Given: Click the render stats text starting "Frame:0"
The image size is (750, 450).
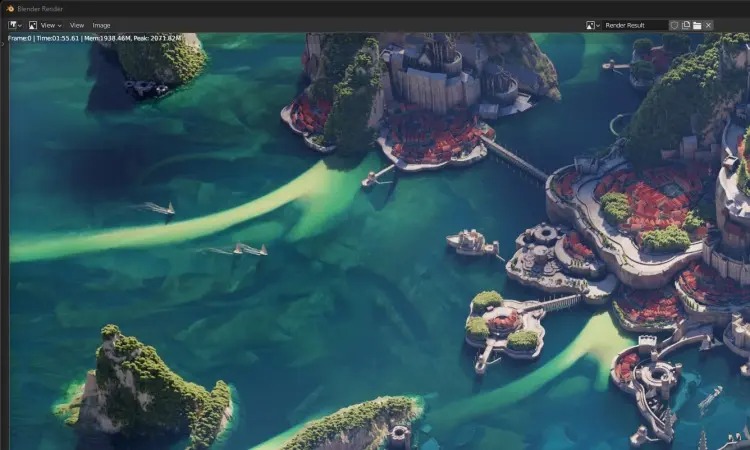Looking at the screenshot, I should (x=94, y=38).
